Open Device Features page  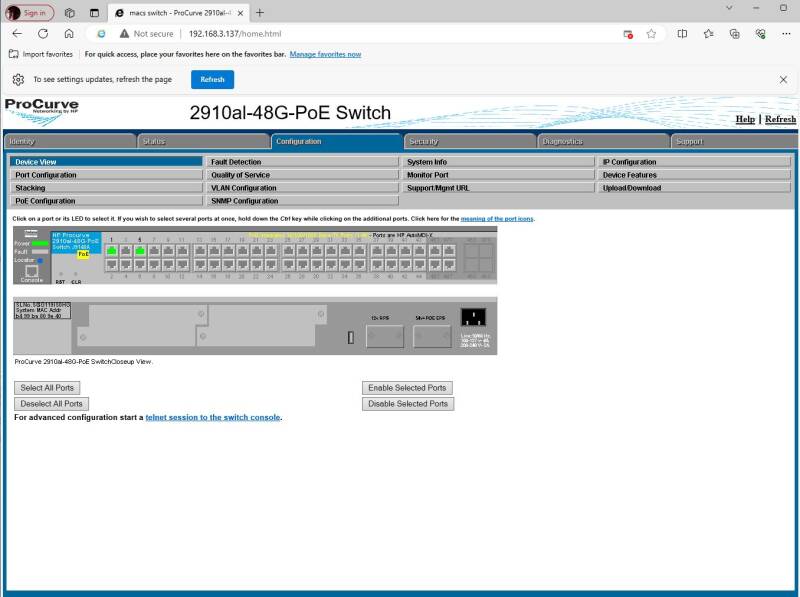(x=694, y=175)
